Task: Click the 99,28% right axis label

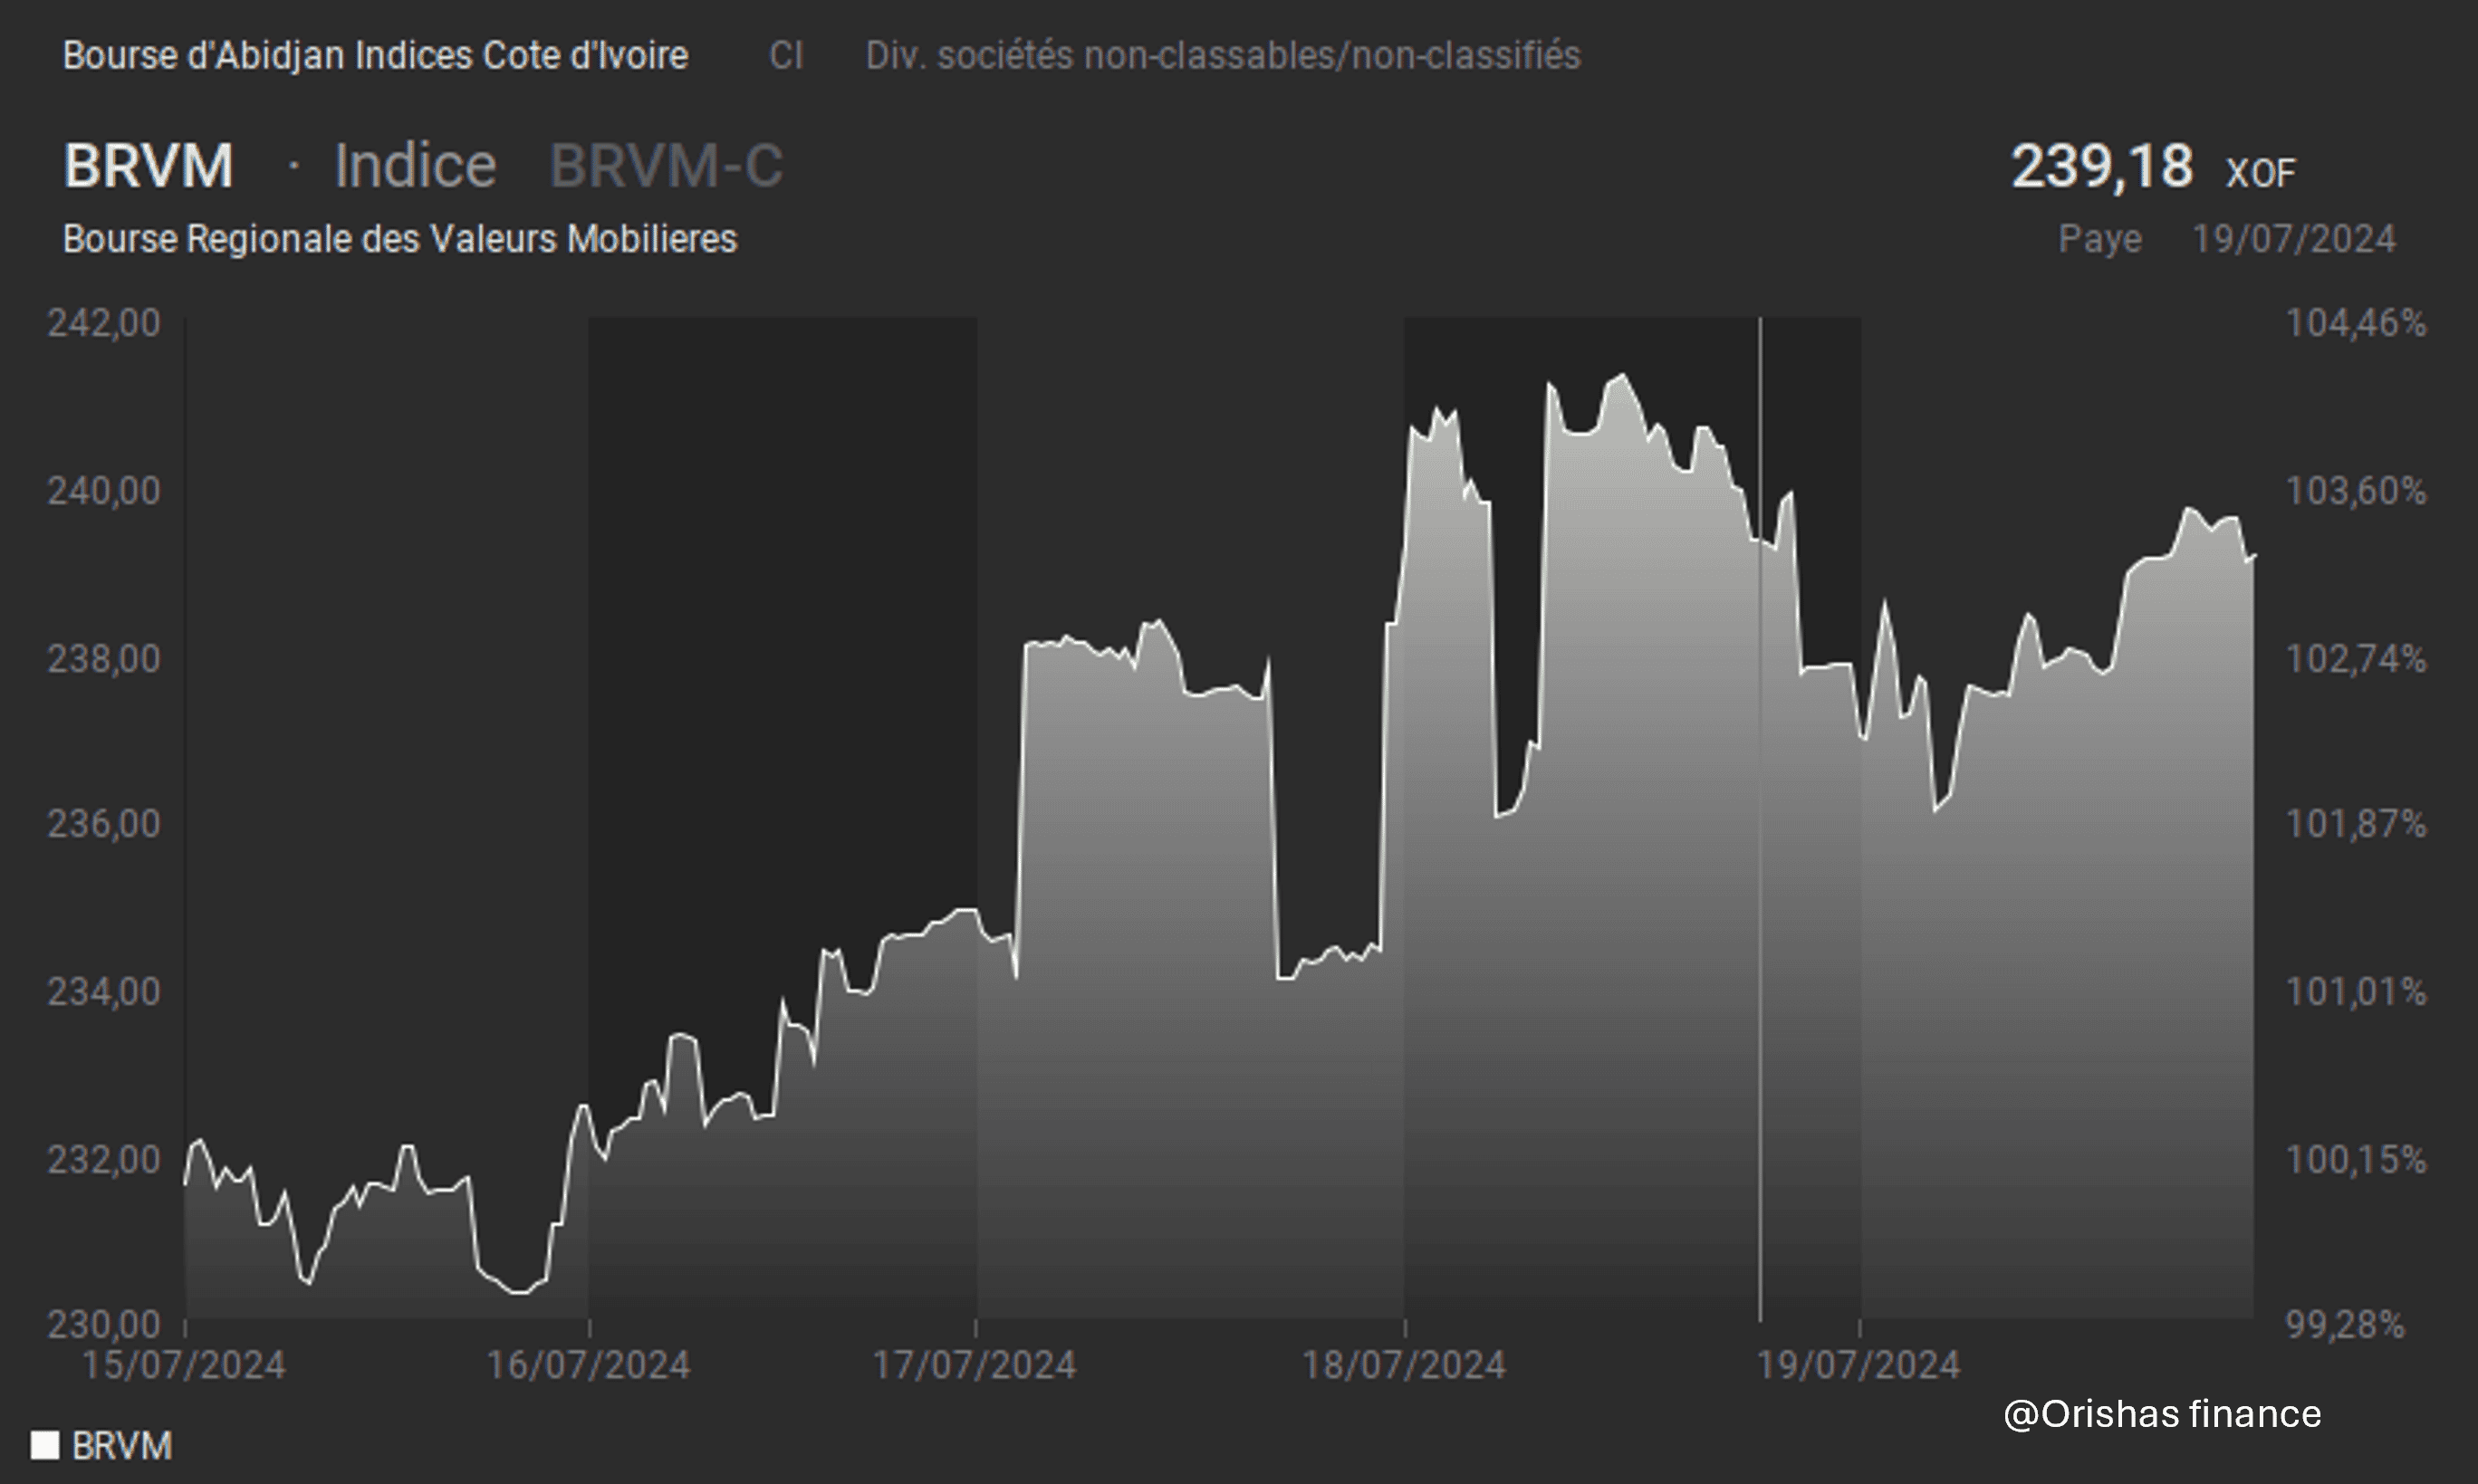Action: [x=2345, y=1325]
